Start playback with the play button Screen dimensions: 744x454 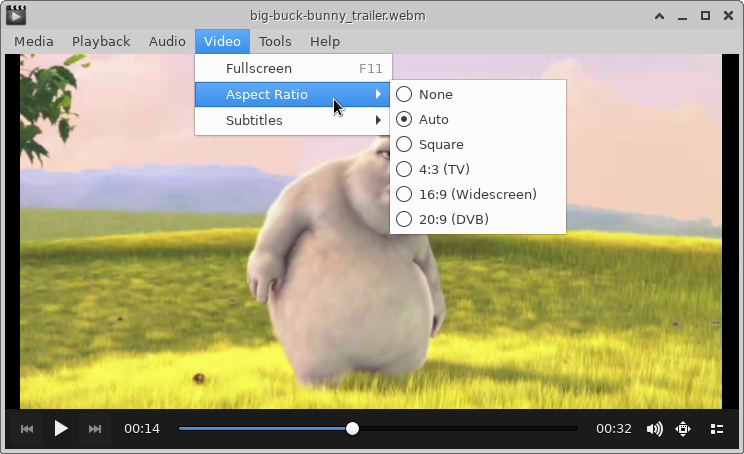coord(61,429)
